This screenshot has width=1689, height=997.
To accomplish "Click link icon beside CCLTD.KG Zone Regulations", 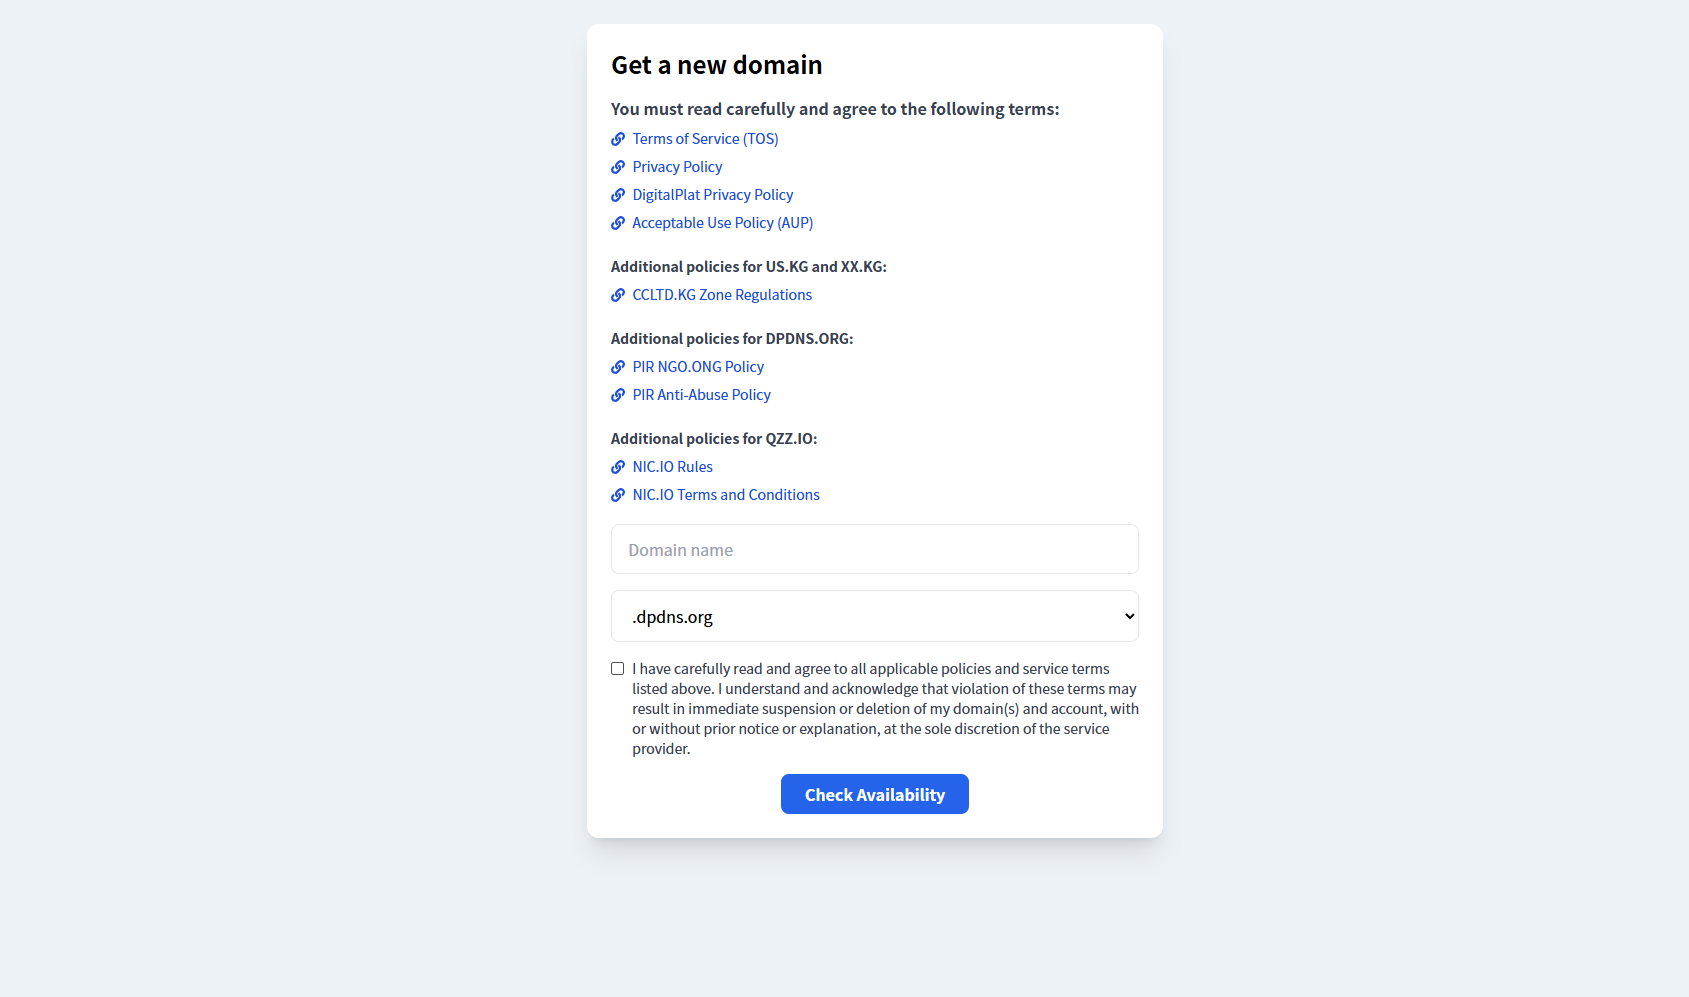I will click(x=618, y=295).
